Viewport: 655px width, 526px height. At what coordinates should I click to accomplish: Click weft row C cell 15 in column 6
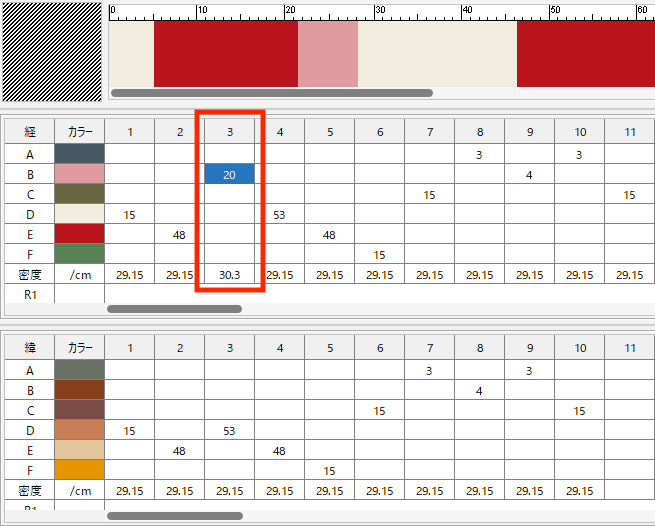[x=379, y=410]
